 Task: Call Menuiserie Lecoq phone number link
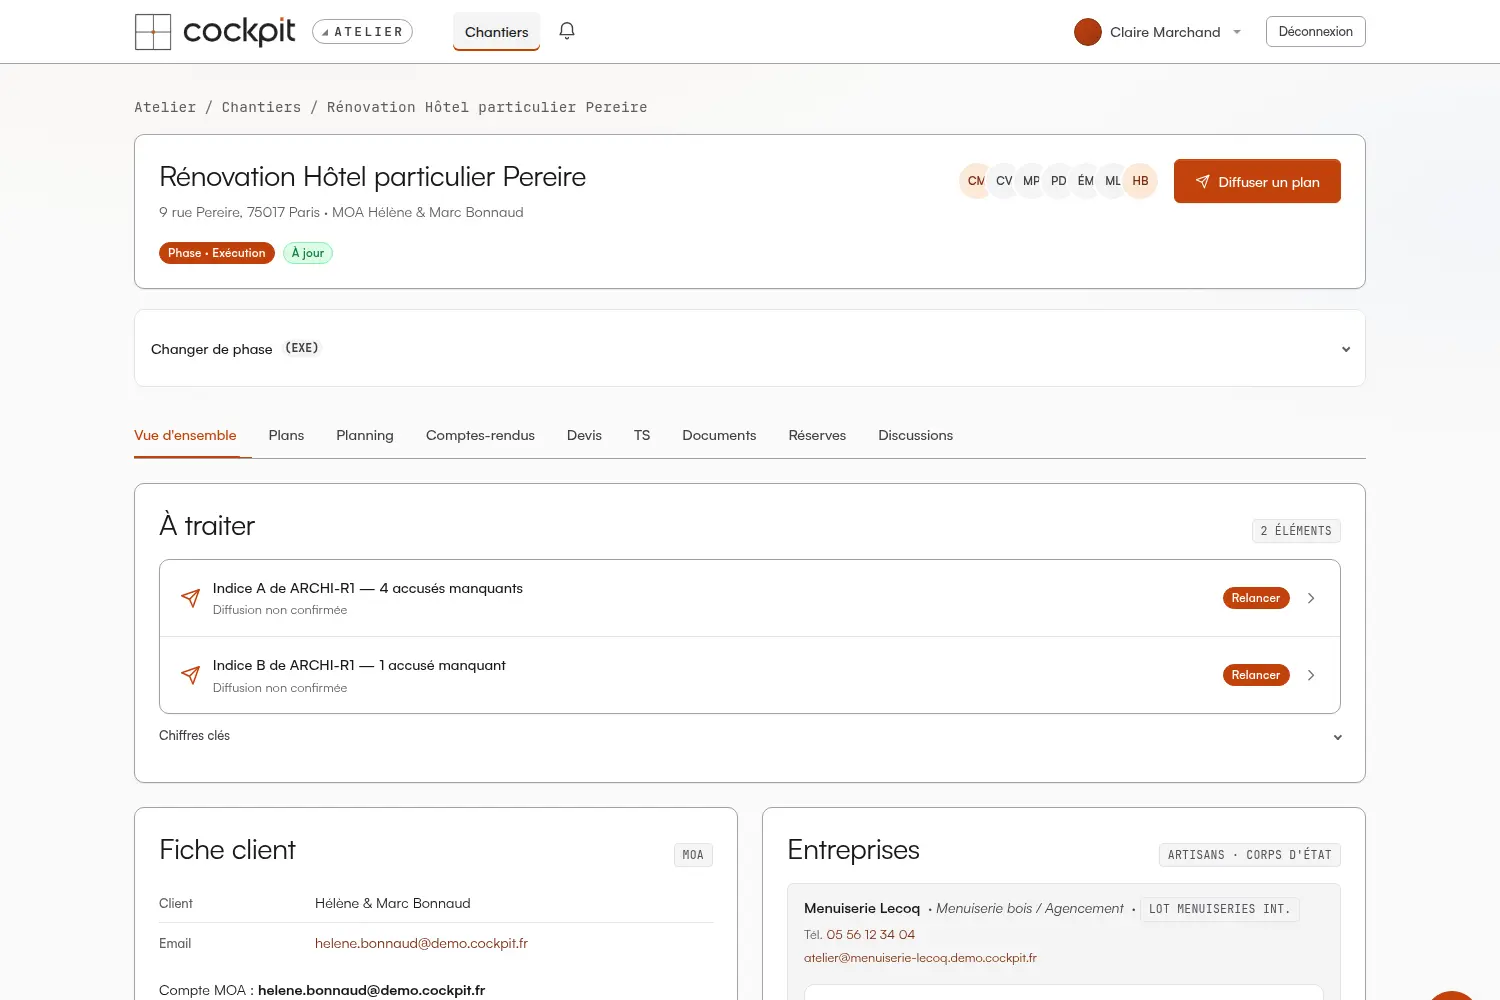point(870,934)
